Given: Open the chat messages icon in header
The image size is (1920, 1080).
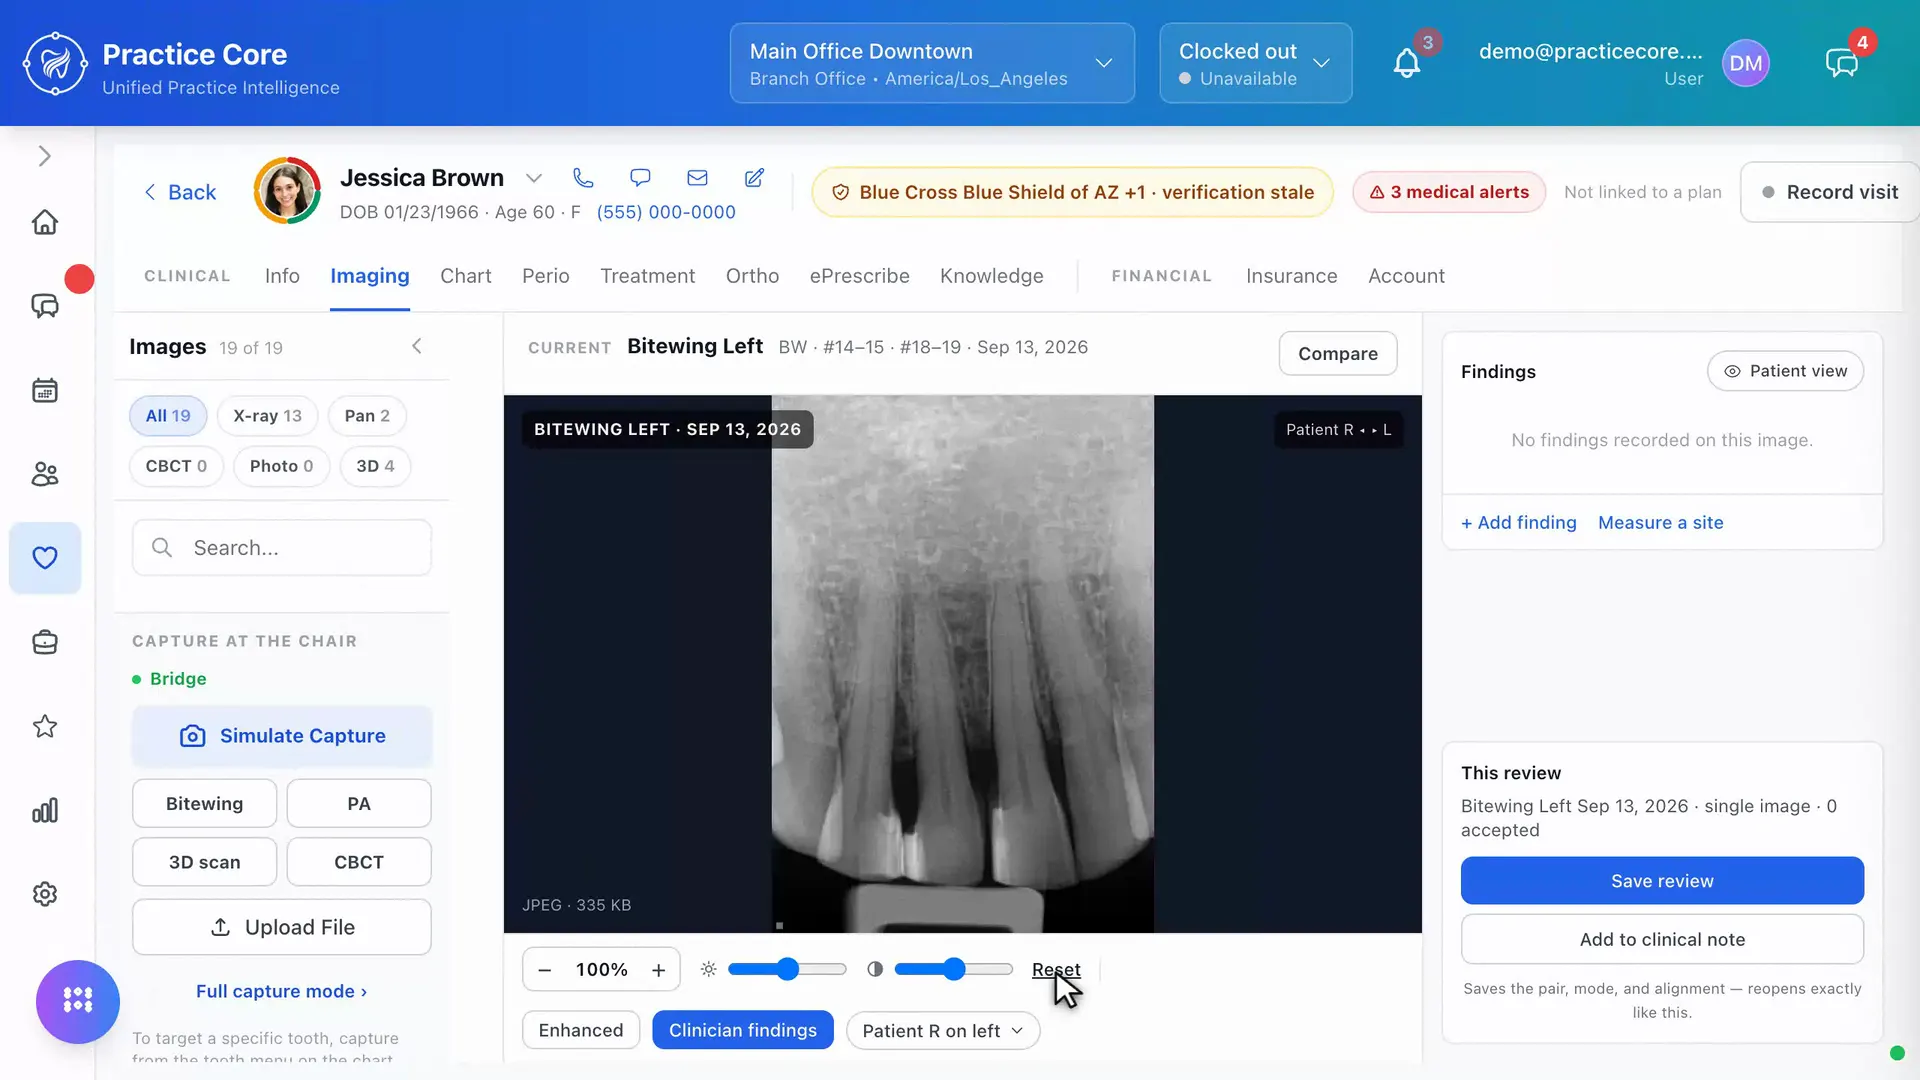Looking at the screenshot, I should 1841,64.
